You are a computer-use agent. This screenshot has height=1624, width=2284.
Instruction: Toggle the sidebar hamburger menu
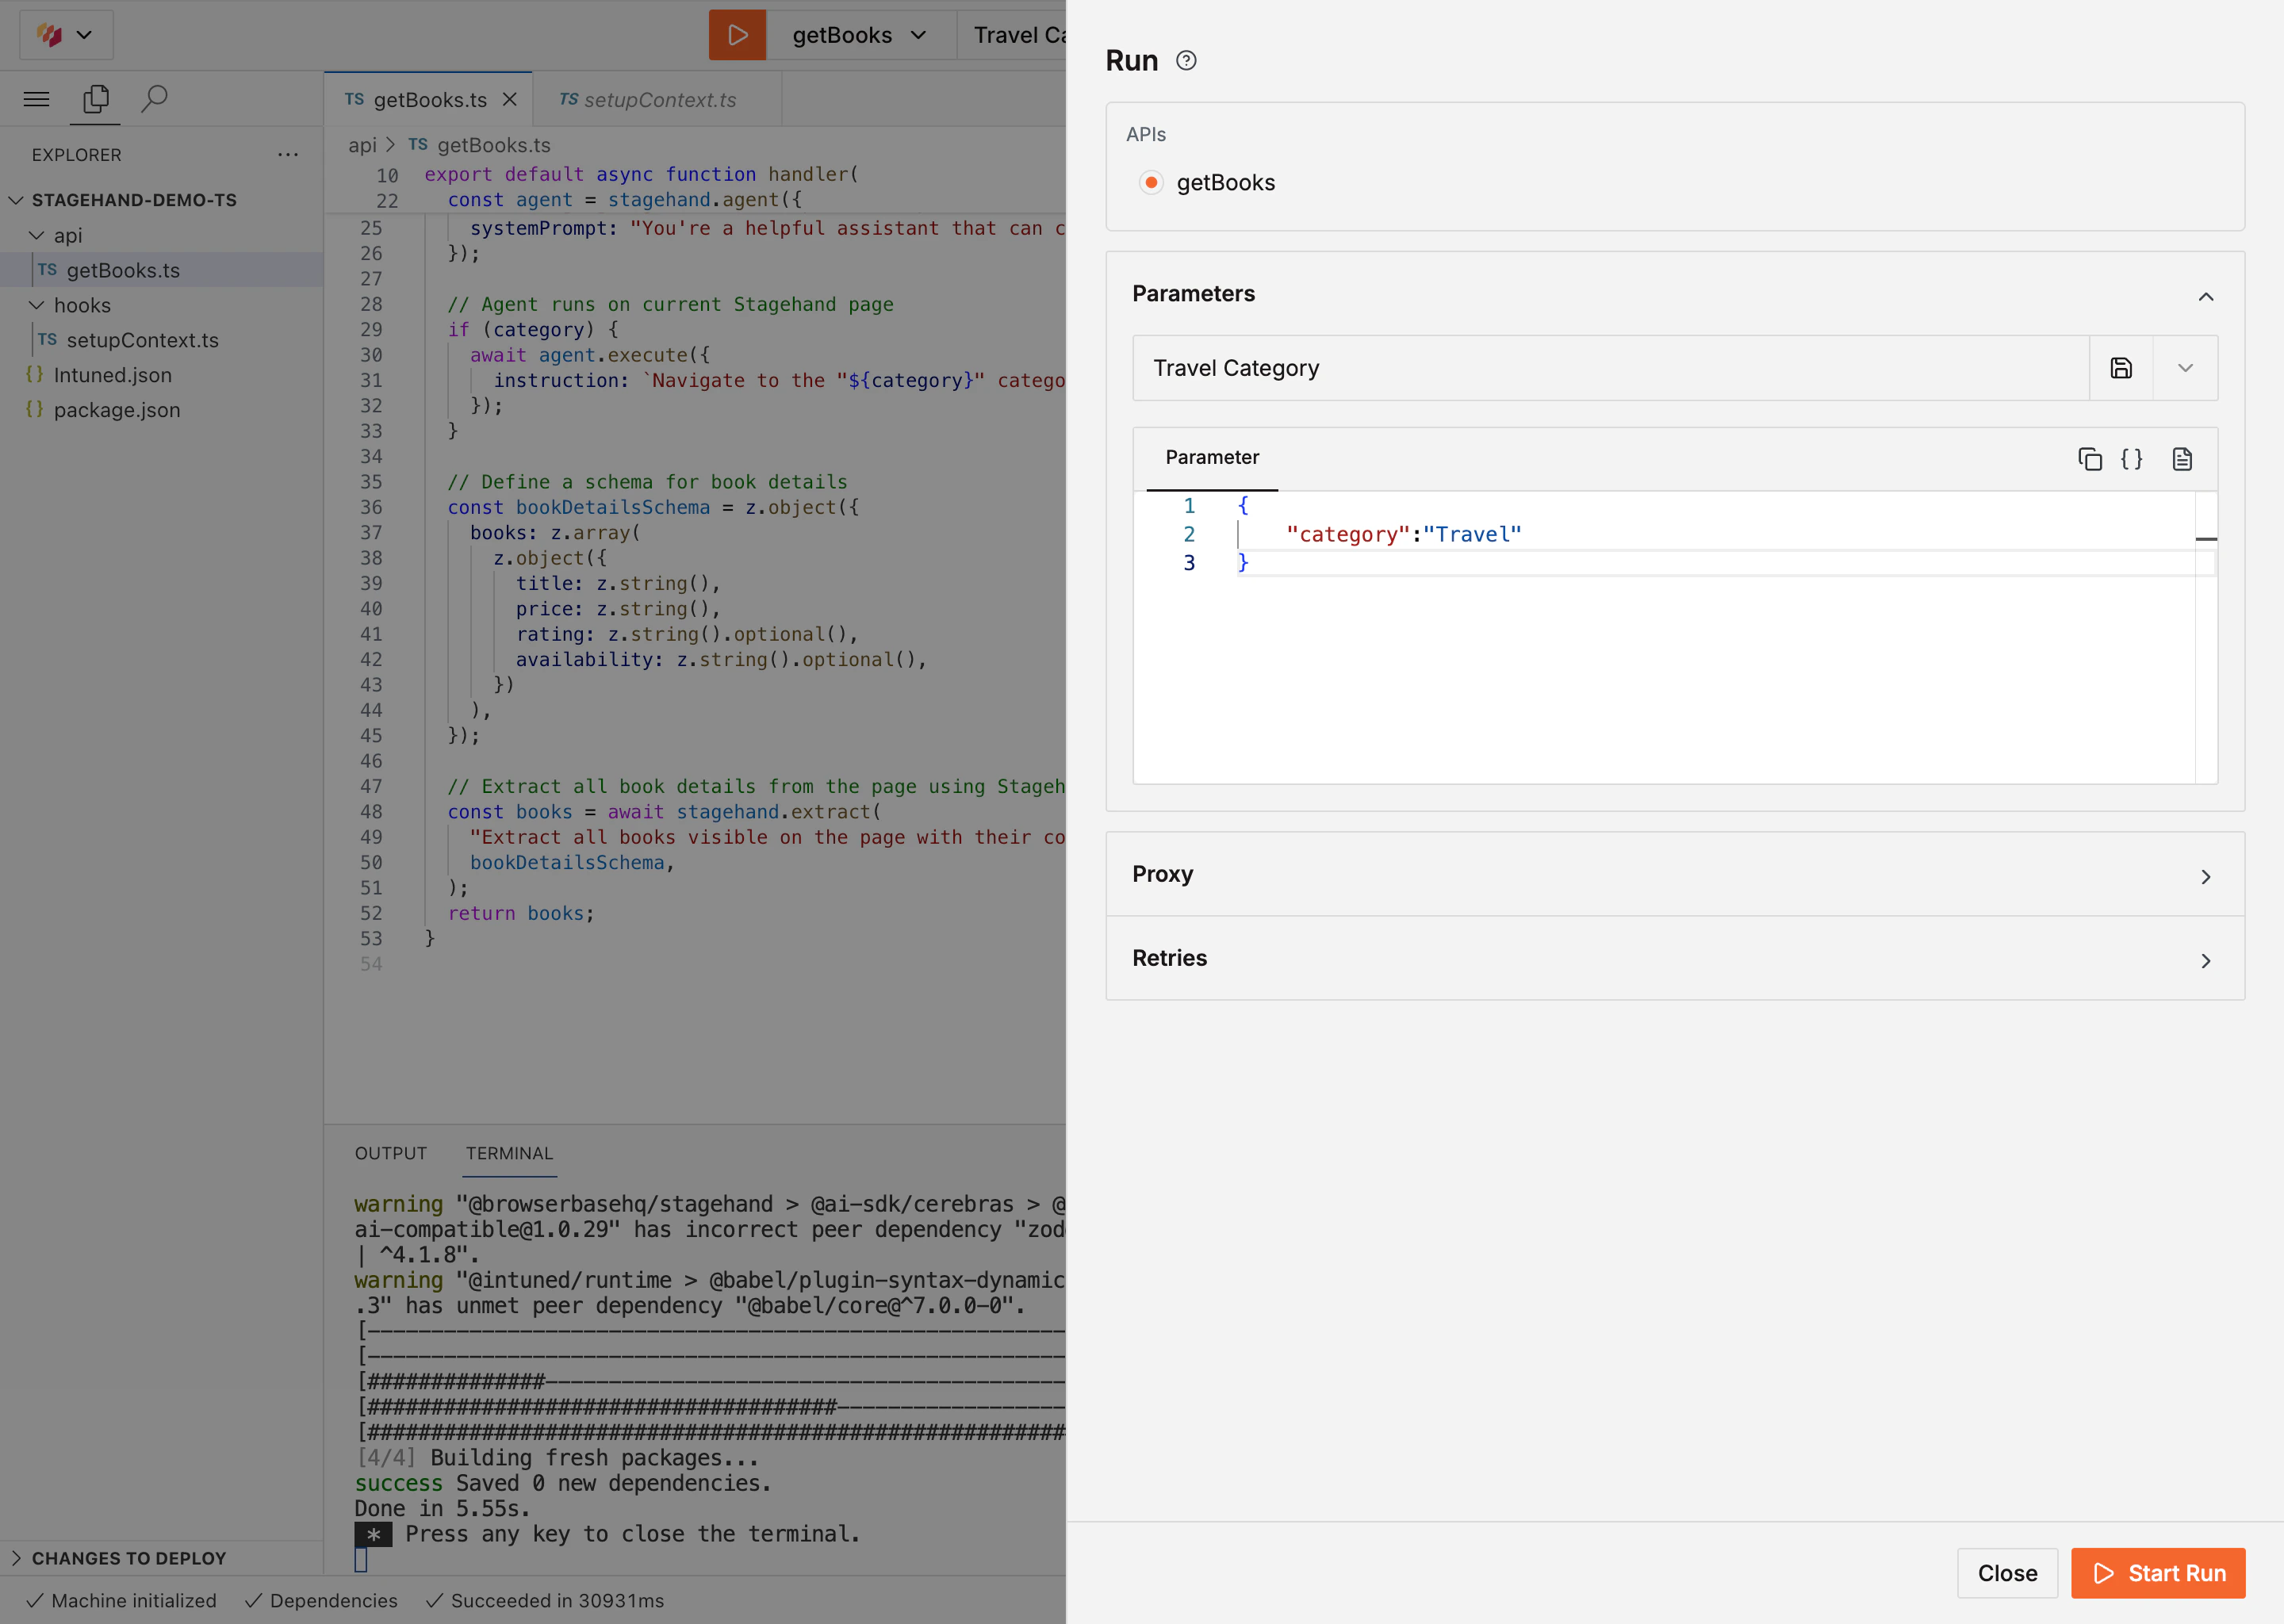37,99
